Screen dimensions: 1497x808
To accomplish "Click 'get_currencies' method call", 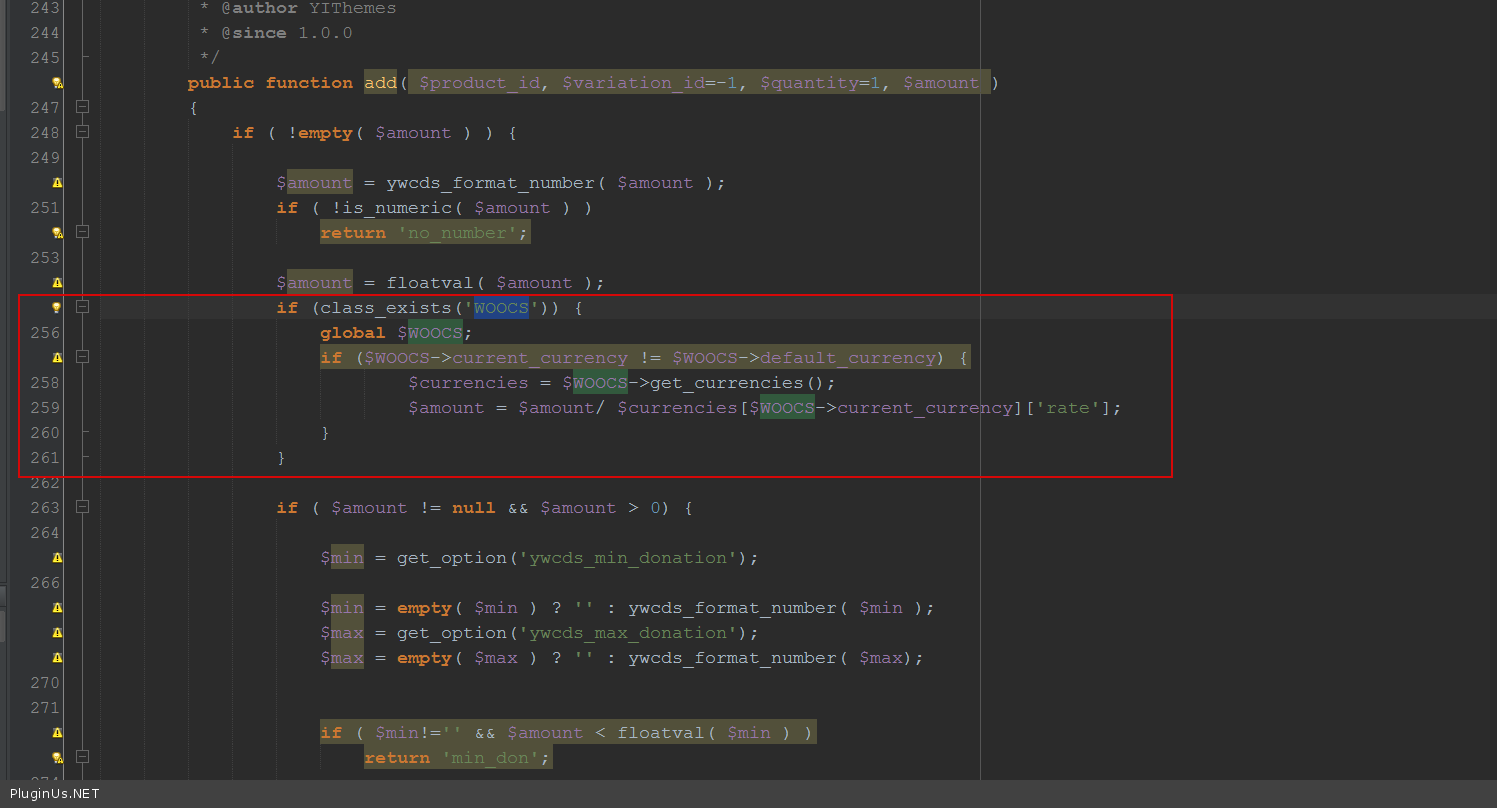I will click(x=727, y=383).
